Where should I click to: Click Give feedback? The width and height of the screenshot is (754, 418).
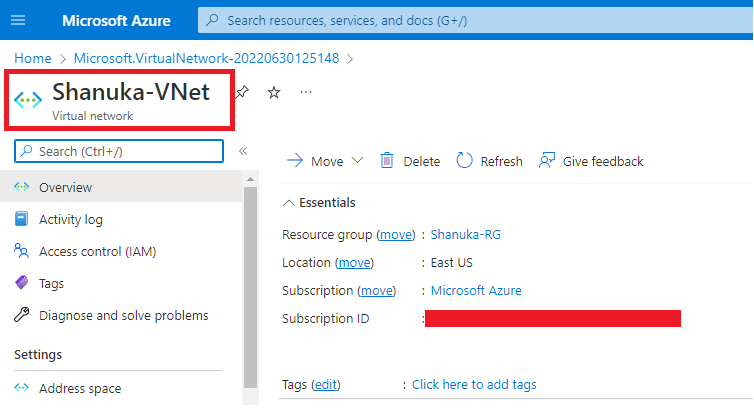[591, 161]
